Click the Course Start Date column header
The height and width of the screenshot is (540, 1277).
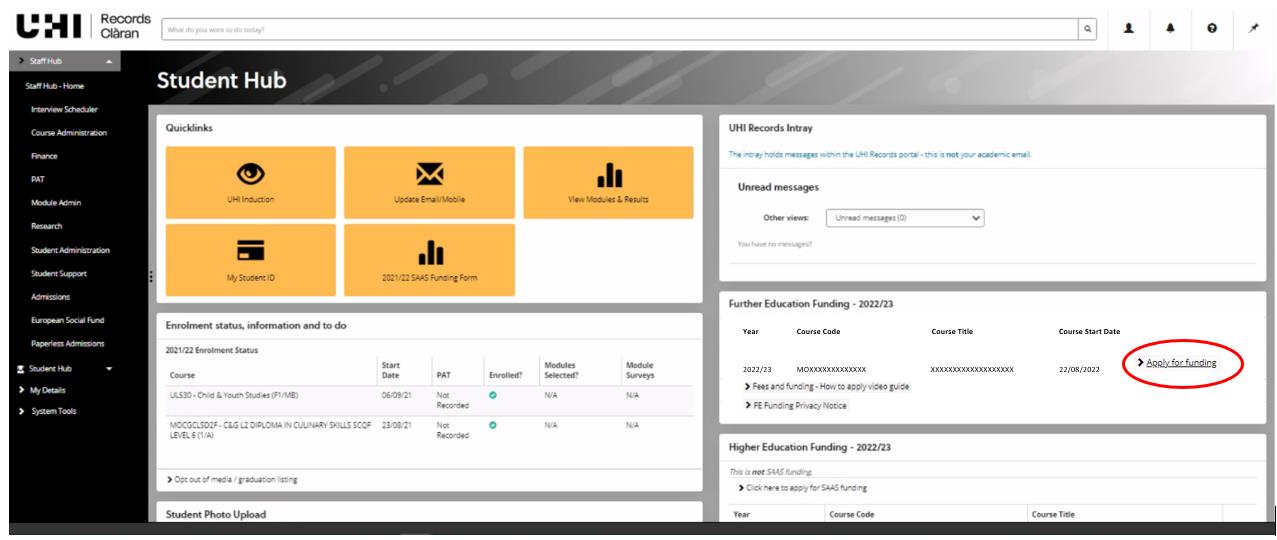click(x=1088, y=331)
